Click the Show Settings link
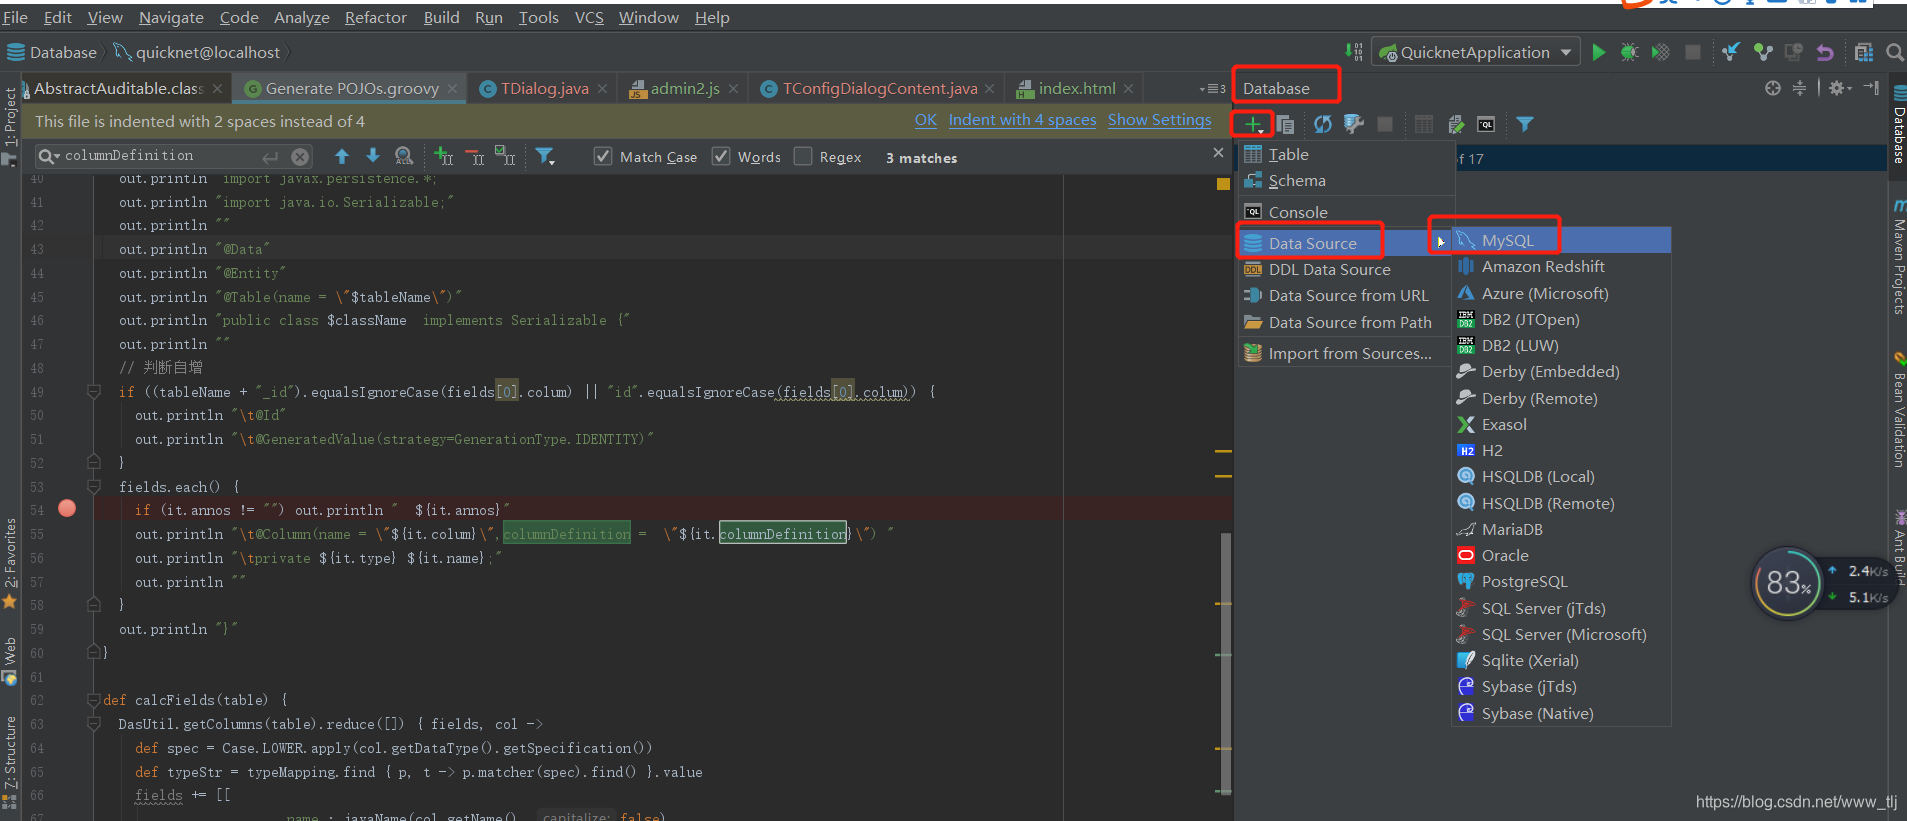The image size is (1907, 821). (x=1159, y=120)
